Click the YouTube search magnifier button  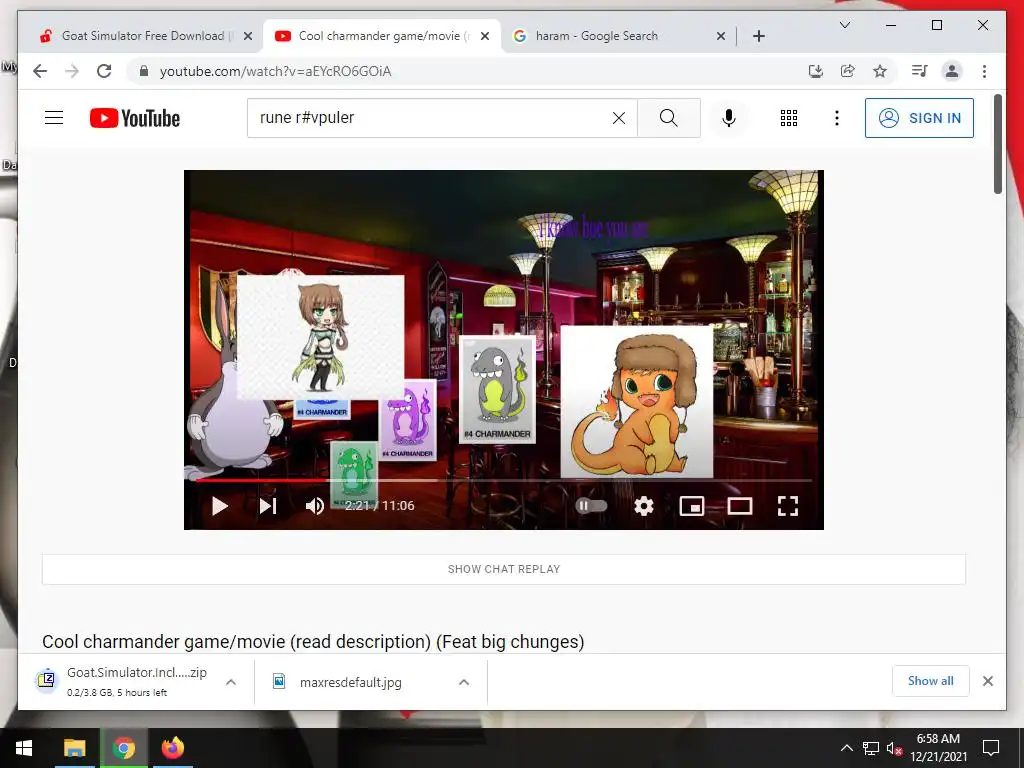pyautogui.click(x=669, y=118)
